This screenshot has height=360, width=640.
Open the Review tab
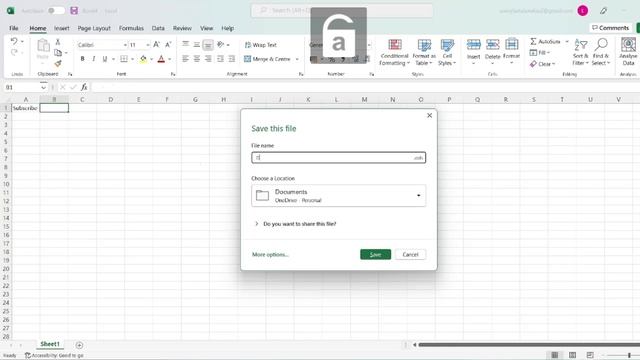[x=182, y=28]
